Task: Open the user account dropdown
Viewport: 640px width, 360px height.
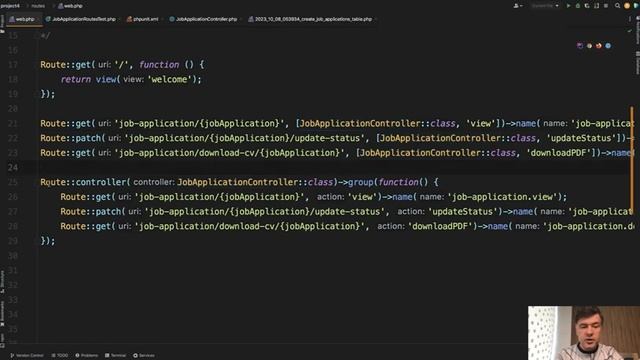Action: [518, 6]
